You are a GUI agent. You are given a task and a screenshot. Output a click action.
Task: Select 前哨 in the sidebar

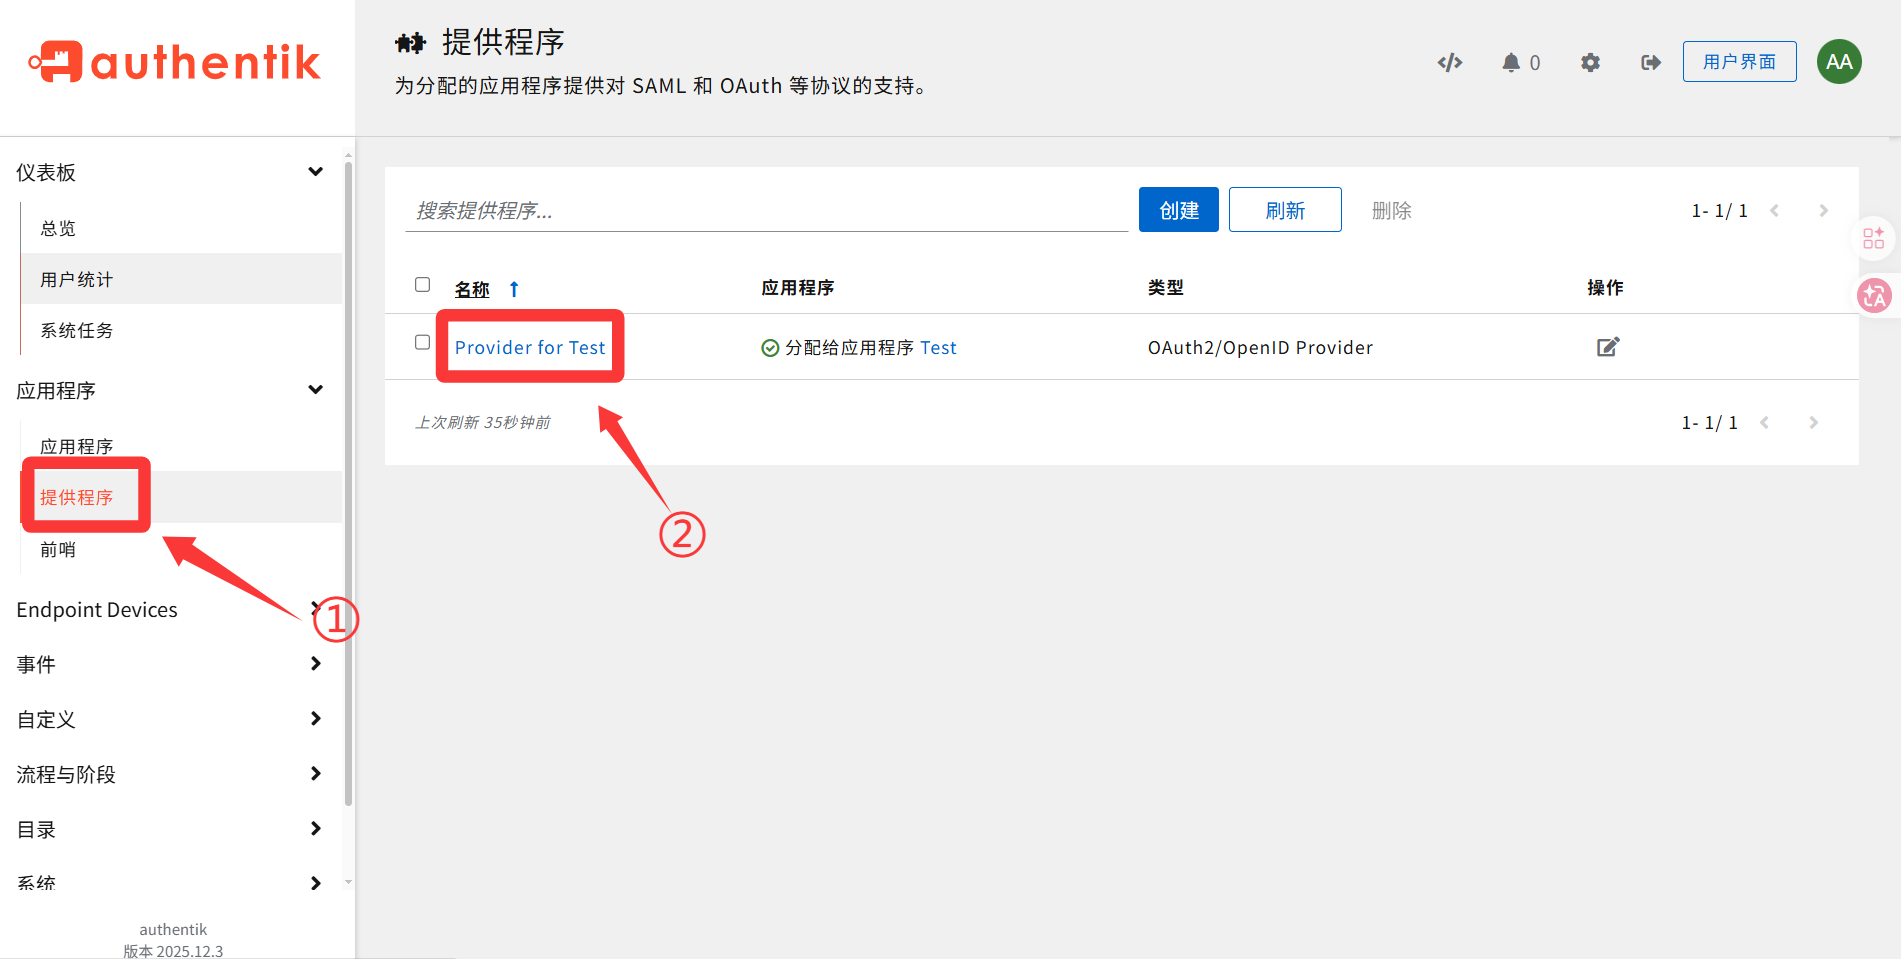click(58, 549)
